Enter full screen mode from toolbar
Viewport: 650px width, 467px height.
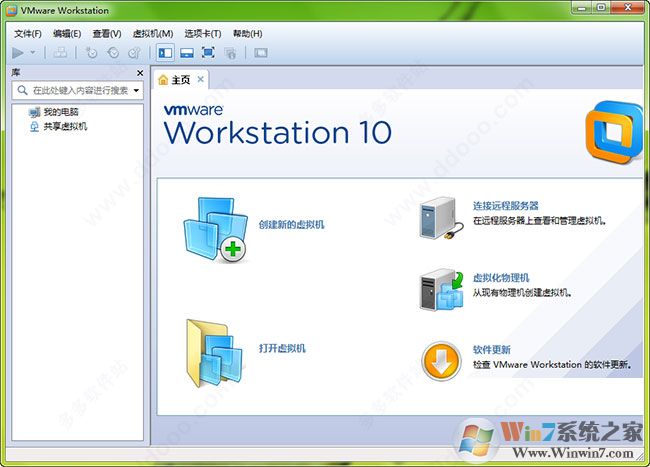(208, 52)
